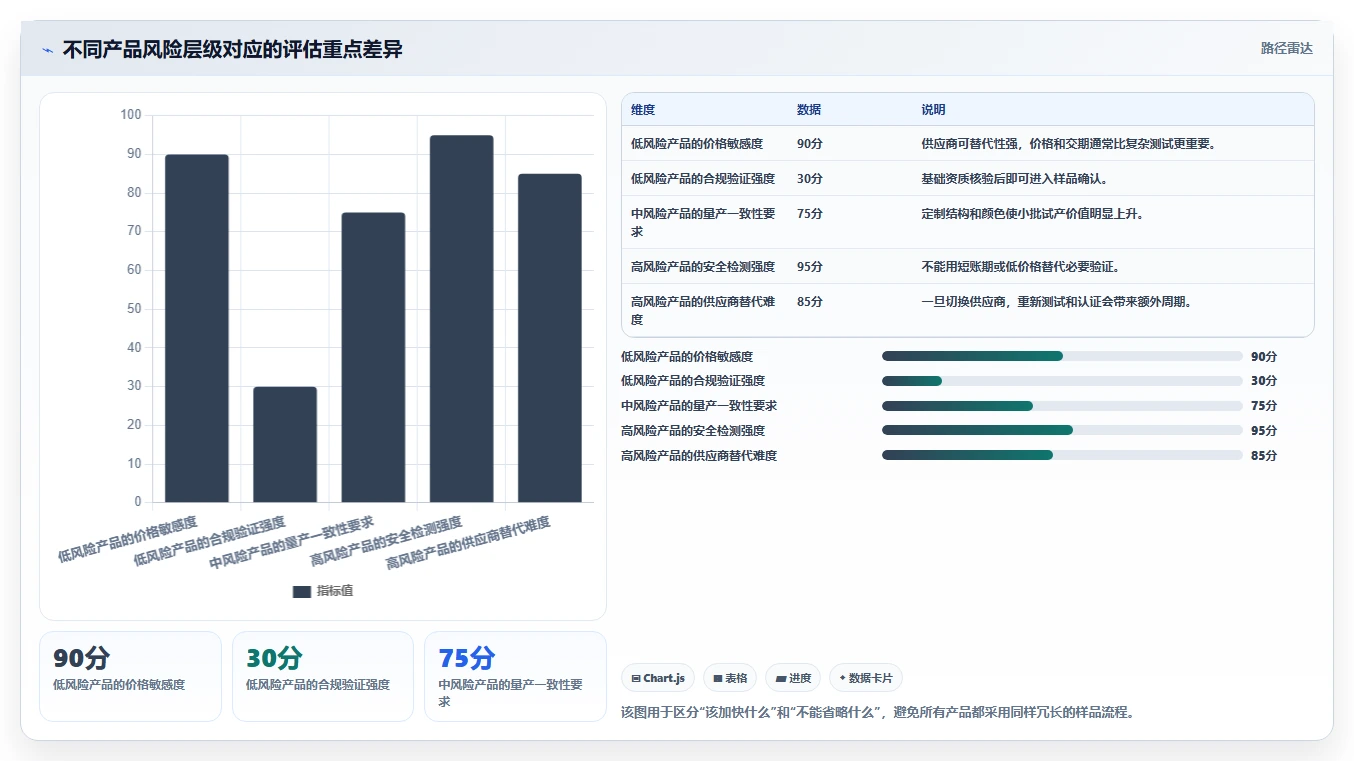The width and height of the screenshot is (1354, 761).
Task: Click the 低风险产品的合规验证强度 chart bar
Action: click(x=285, y=444)
